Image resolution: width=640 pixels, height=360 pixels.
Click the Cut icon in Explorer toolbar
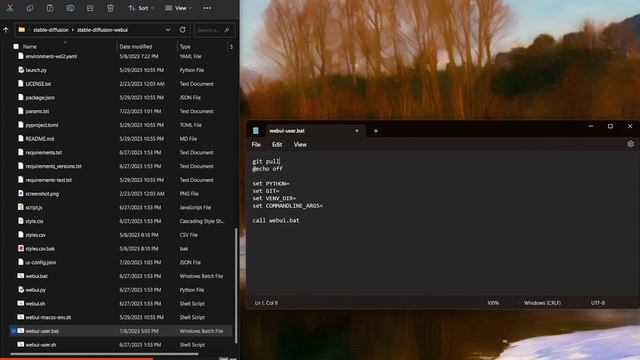[x=10, y=8]
